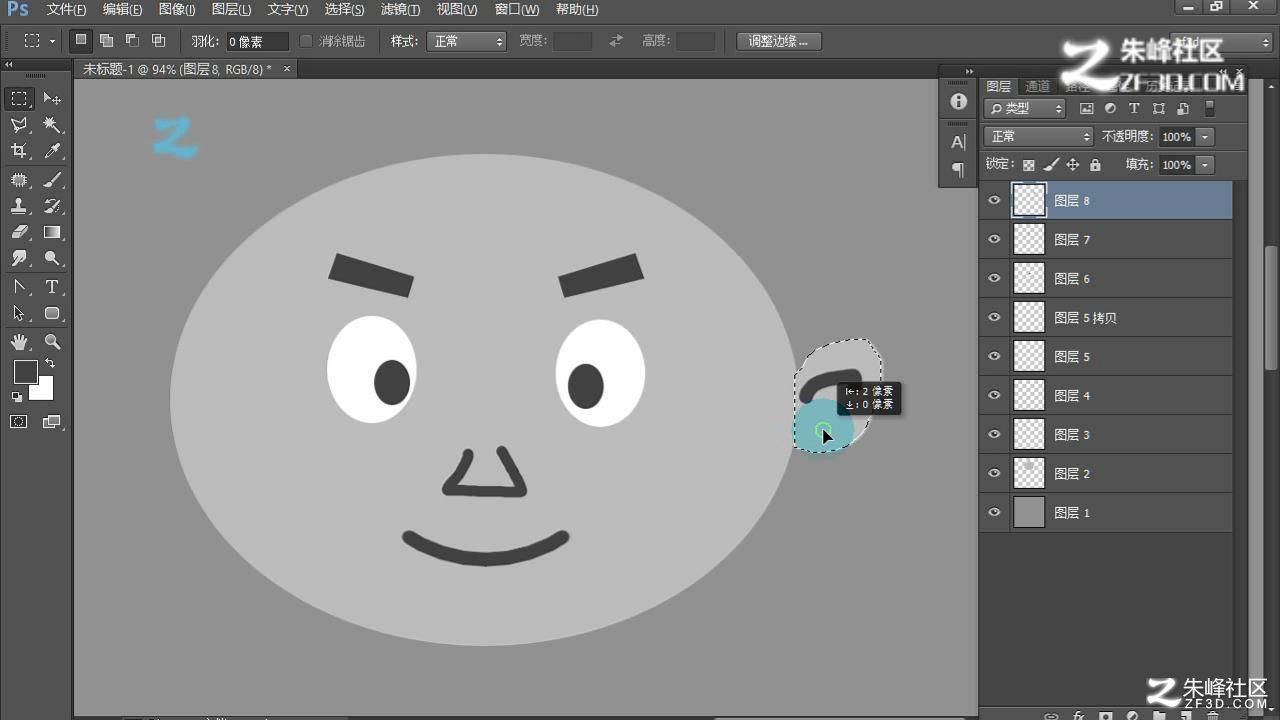Select the Rectangular Marquee tool
Image resolution: width=1280 pixels, height=720 pixels.
pos(19,99)
